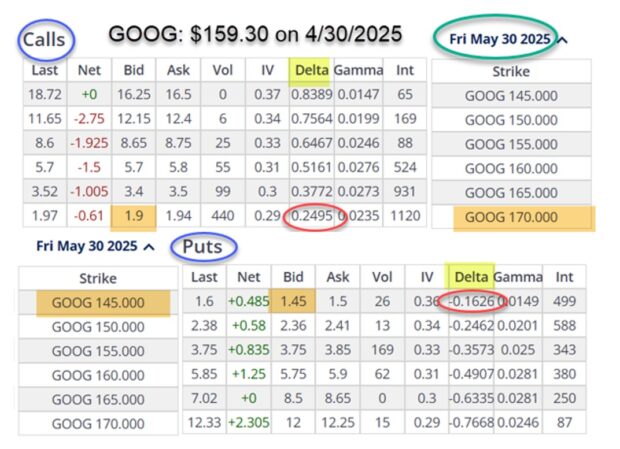Screen dimensions: 620x449
Task: Click the circled -0.1626 put delta value
Action: point(470,301)
